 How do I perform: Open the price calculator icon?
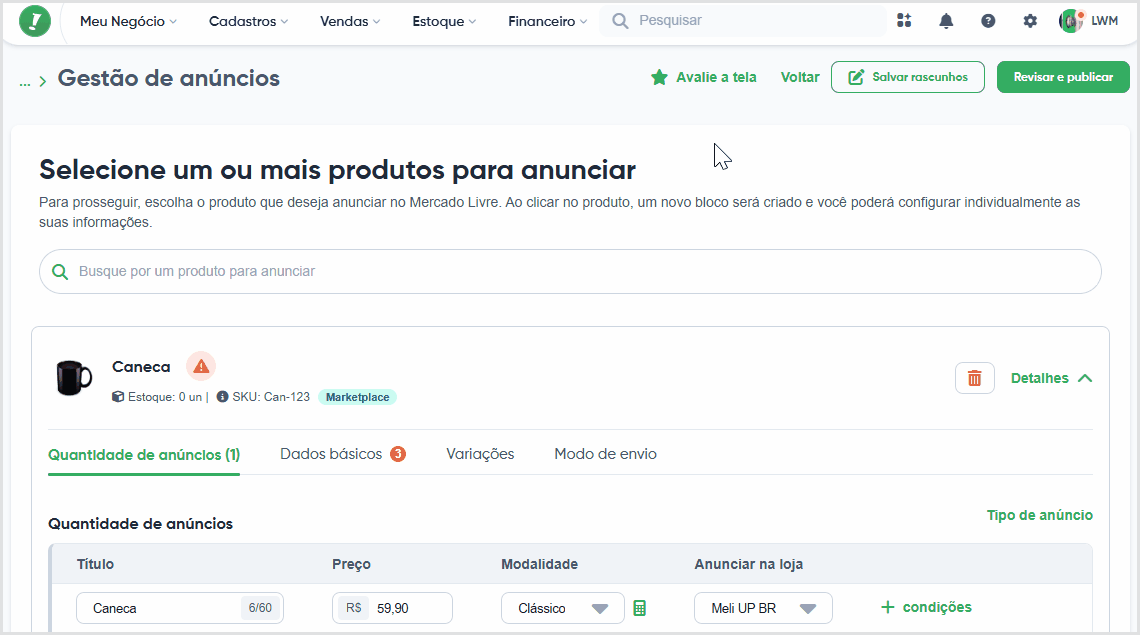click(x=640, y=608)
